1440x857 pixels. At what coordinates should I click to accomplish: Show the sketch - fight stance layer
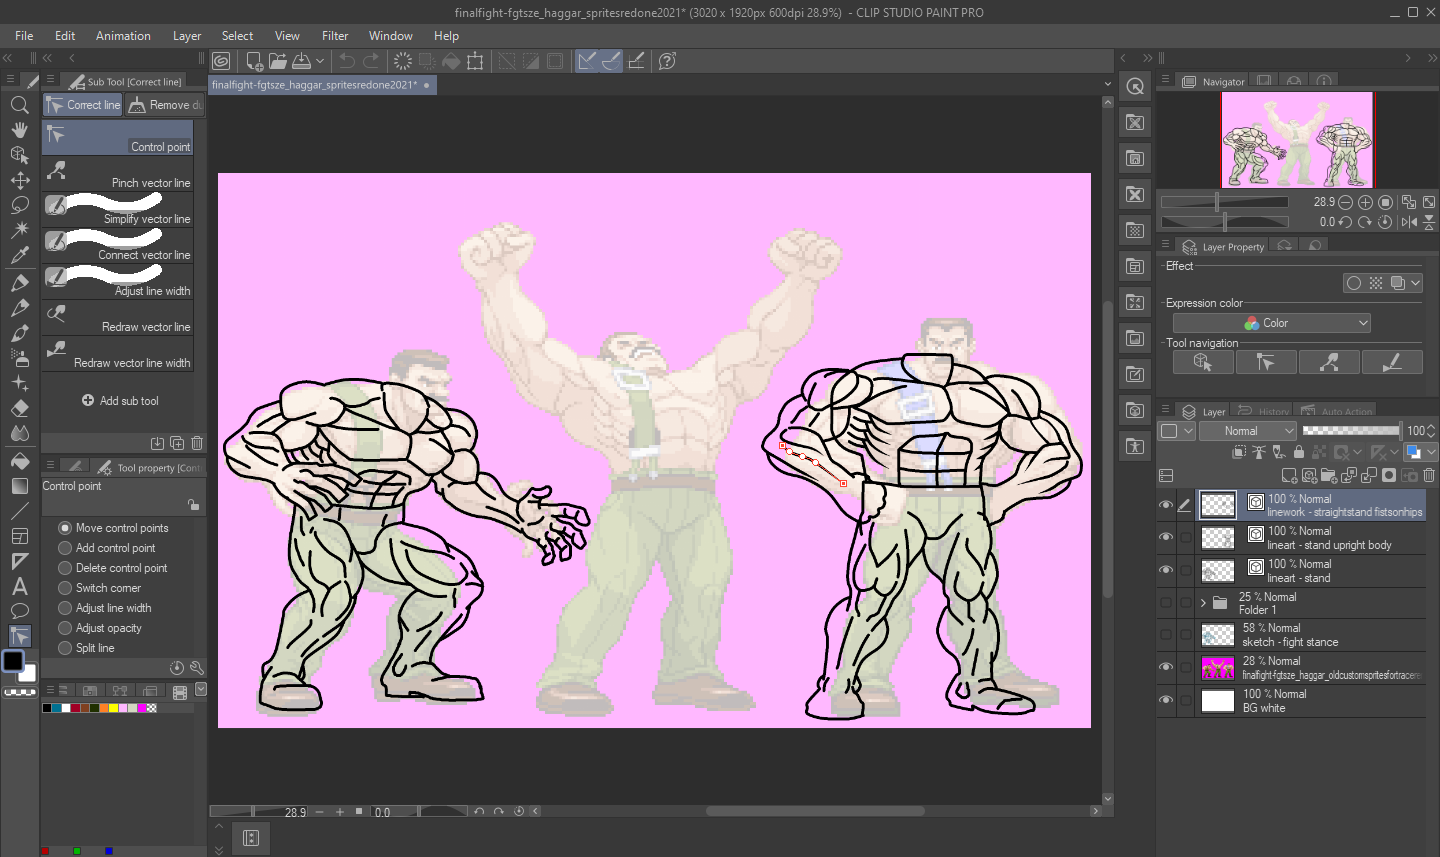pyautogui.click(x=1165, y=635)
